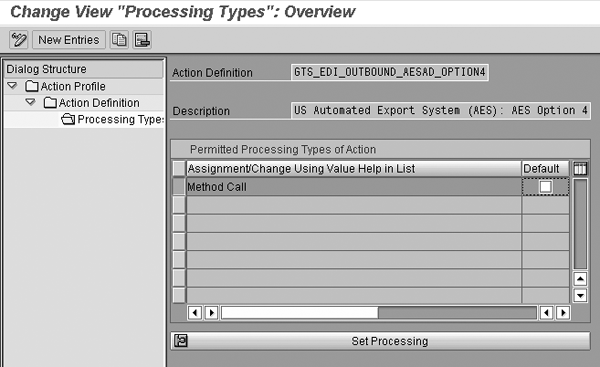The height and width of the screenshot is (367, 600).
Task: Collapse the Action Definition tree node
Action: [x=30, y=102]
